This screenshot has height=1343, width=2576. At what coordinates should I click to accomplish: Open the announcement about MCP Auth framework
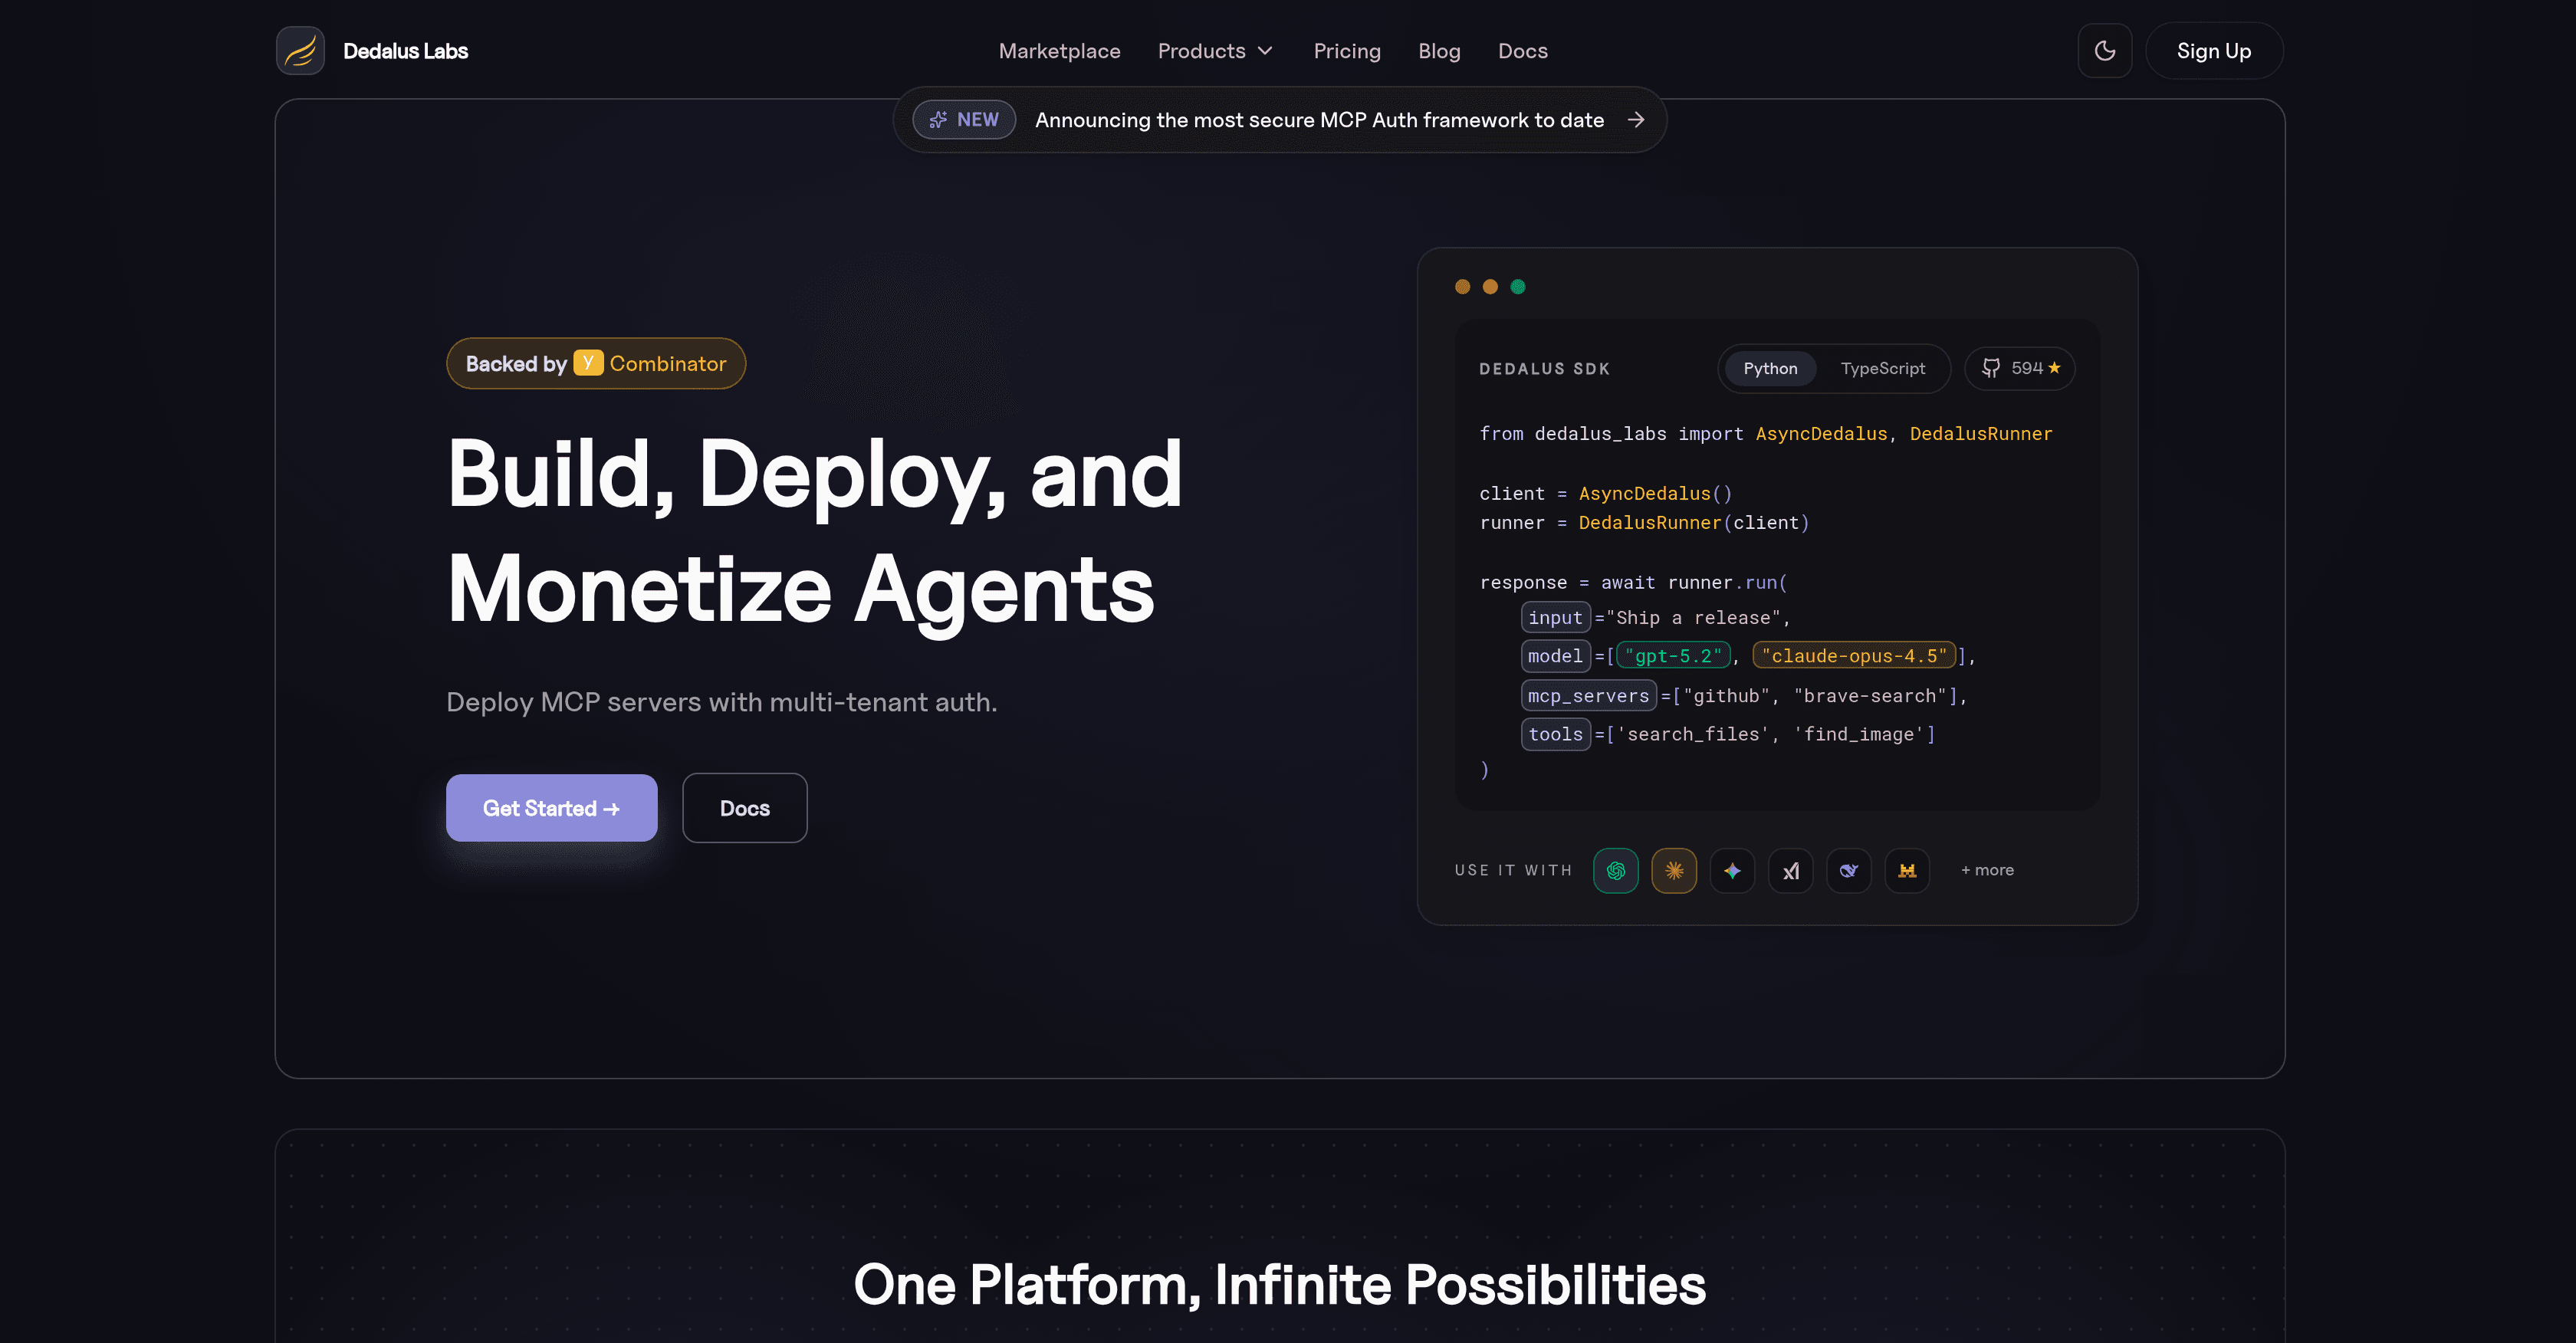pyautogui.click(x=1318, y=119)
